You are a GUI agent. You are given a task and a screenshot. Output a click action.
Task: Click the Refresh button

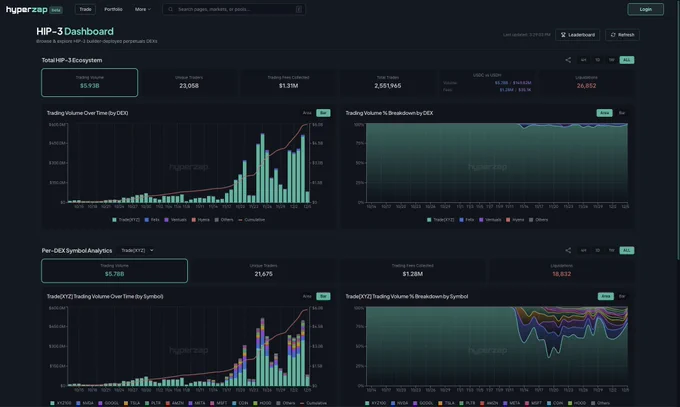pyautogui.click(x=622, y=35)
